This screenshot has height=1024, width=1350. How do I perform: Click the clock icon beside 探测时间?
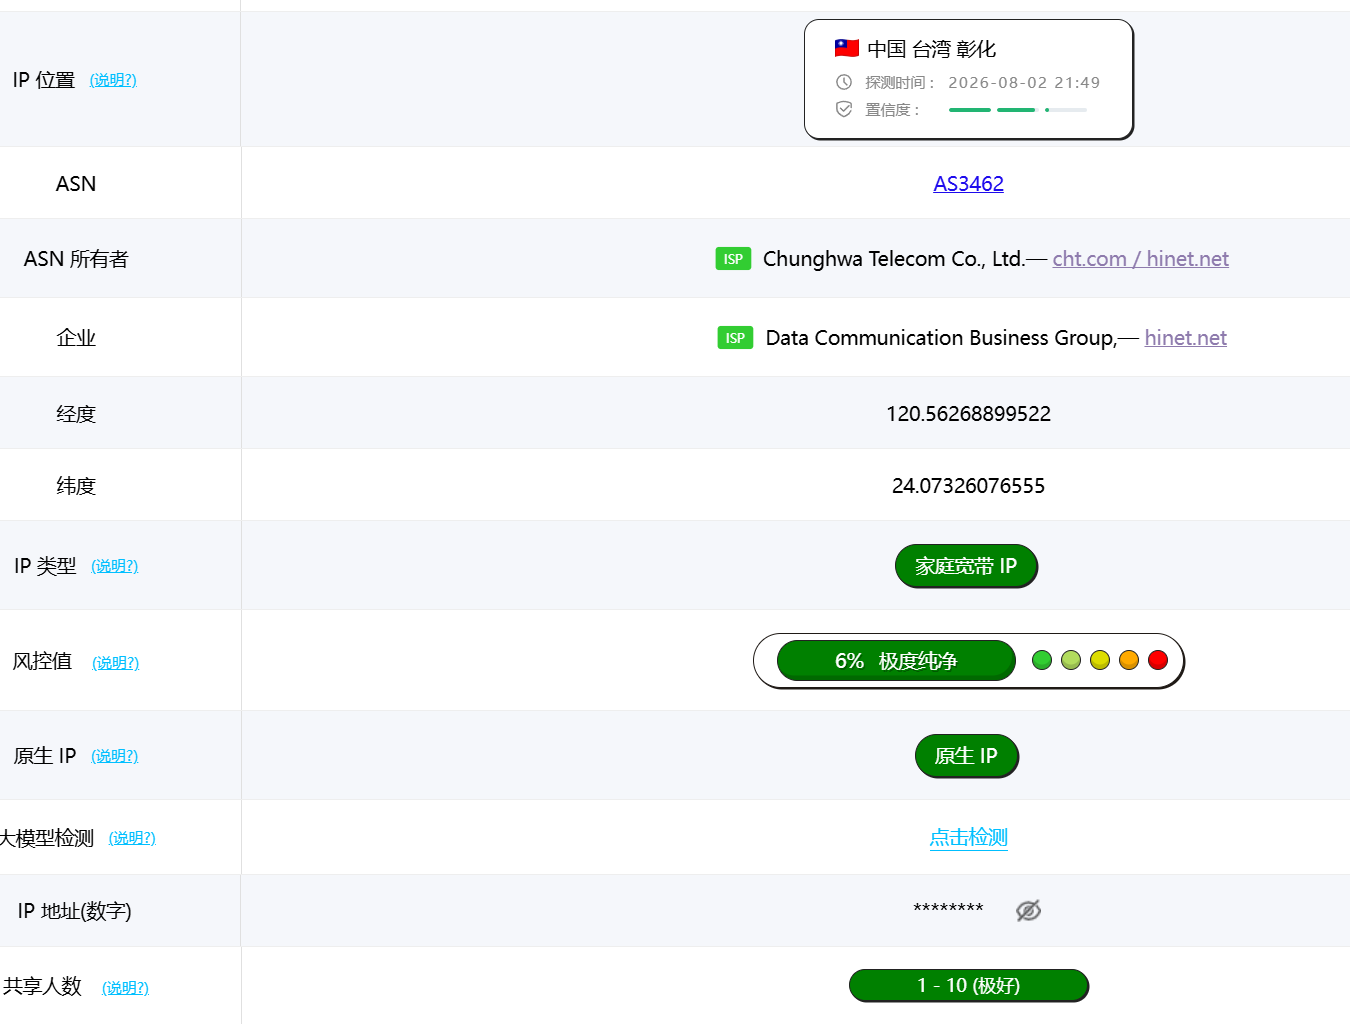pyautogui.click(x=844, y=82)
